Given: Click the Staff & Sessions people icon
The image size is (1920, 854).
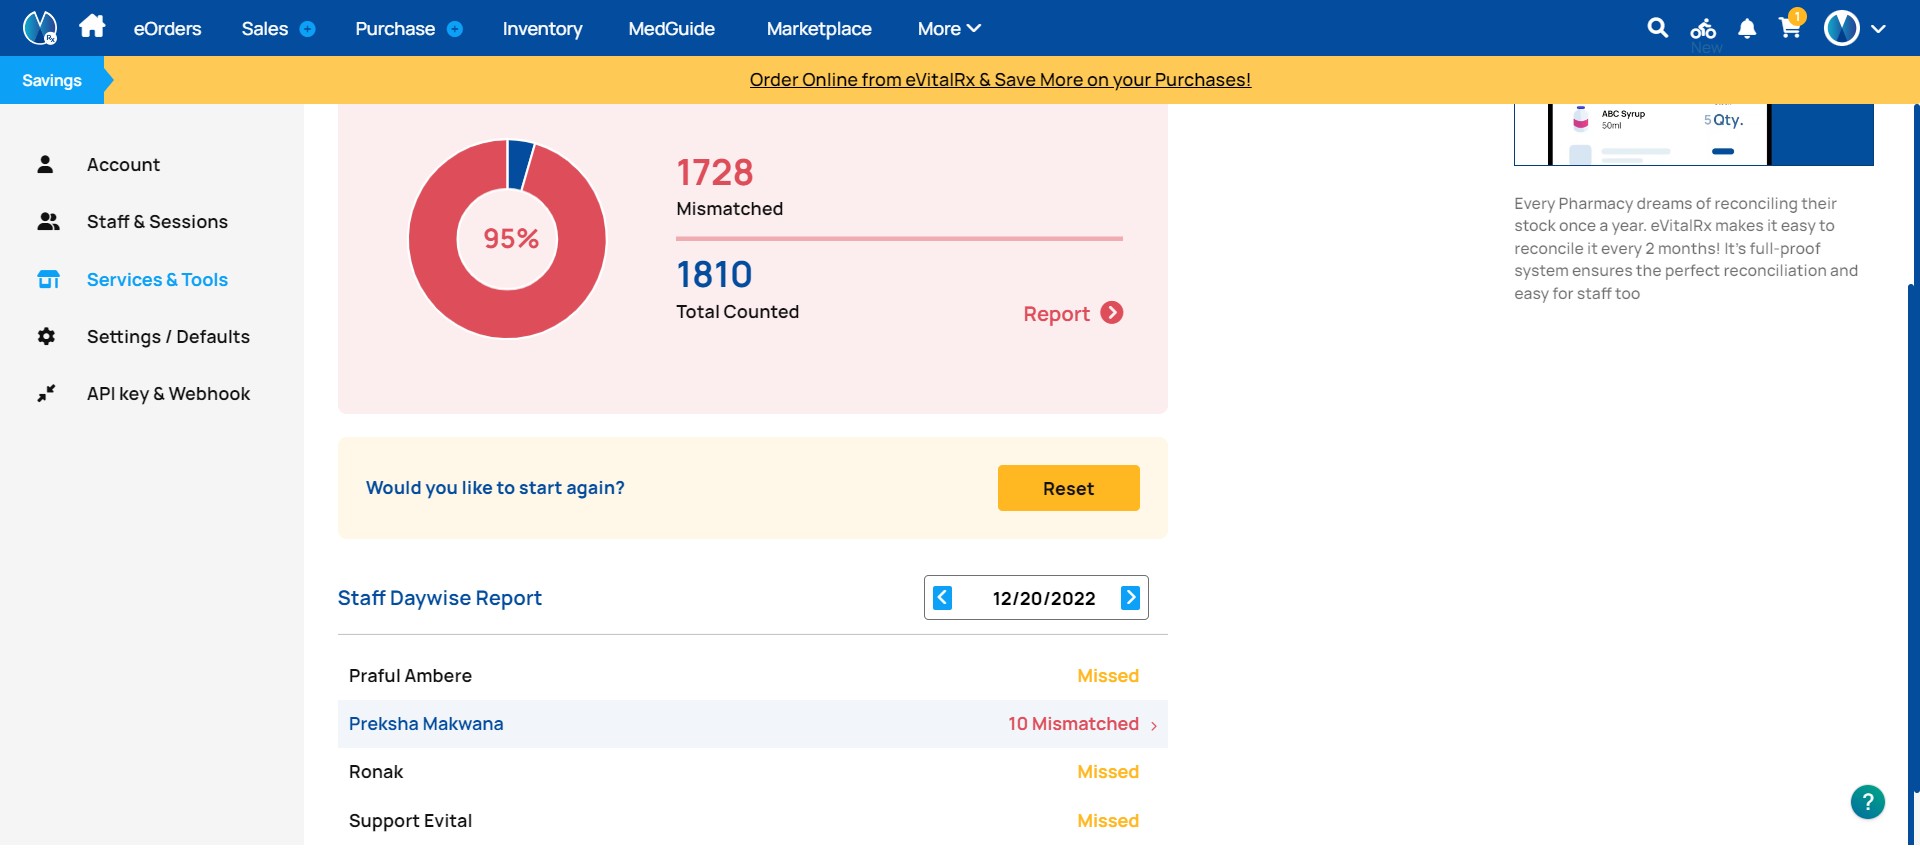Looking at the screenshot, I should (x=48, y=221).
